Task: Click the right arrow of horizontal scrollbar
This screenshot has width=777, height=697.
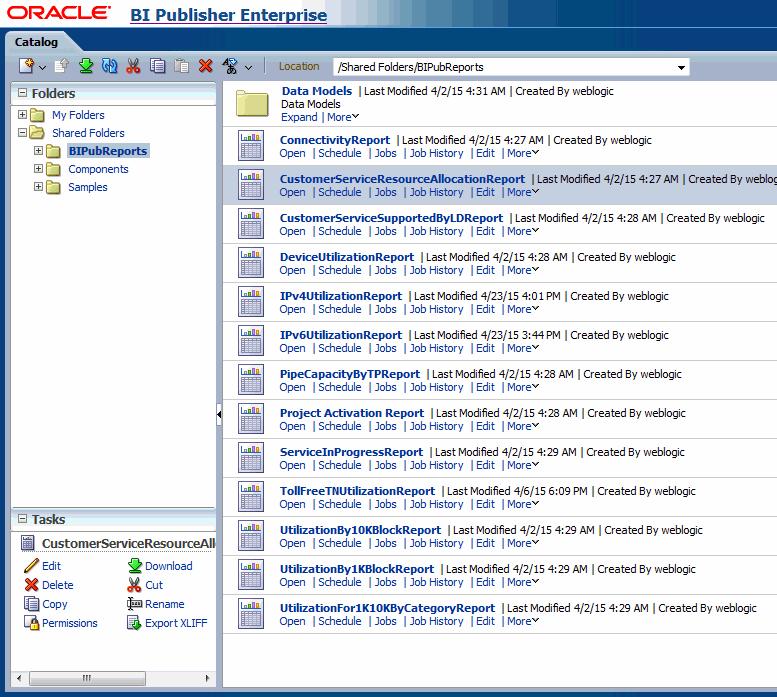Action: click(207, 678)
